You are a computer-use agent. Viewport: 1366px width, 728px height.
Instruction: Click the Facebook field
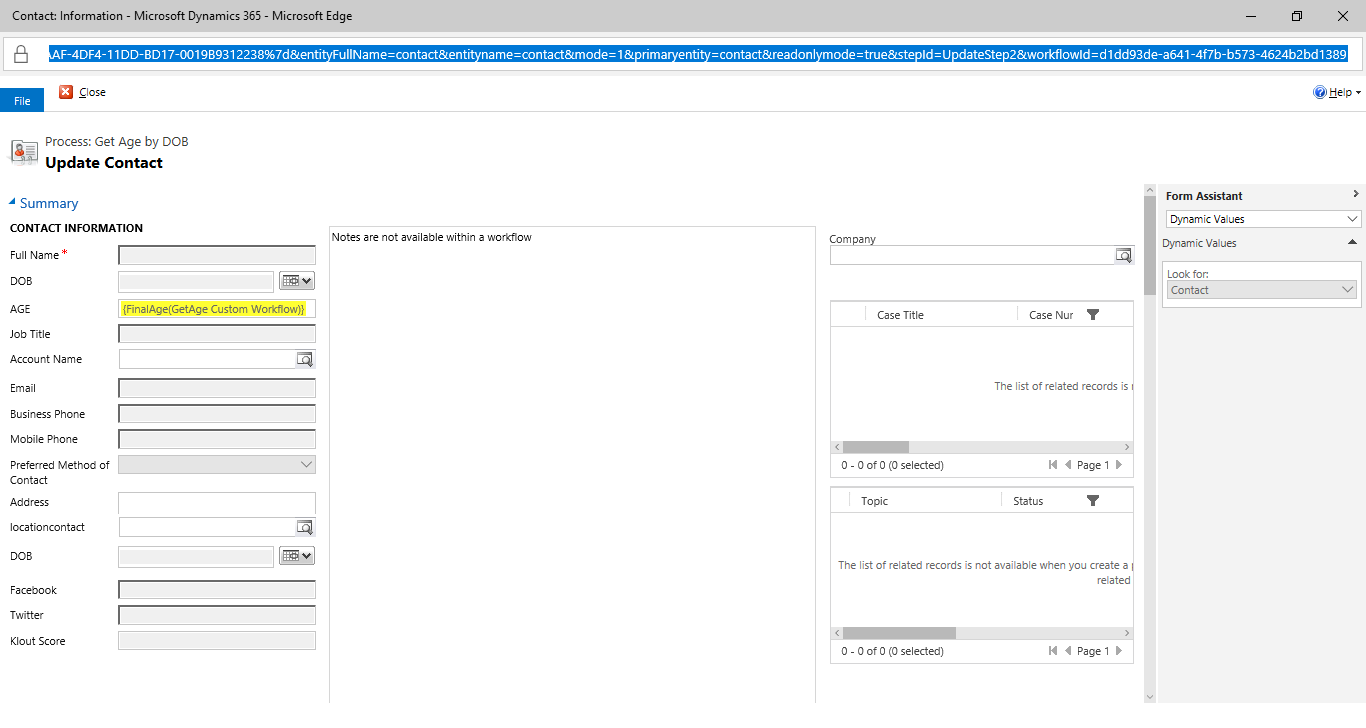coord(217,590)
